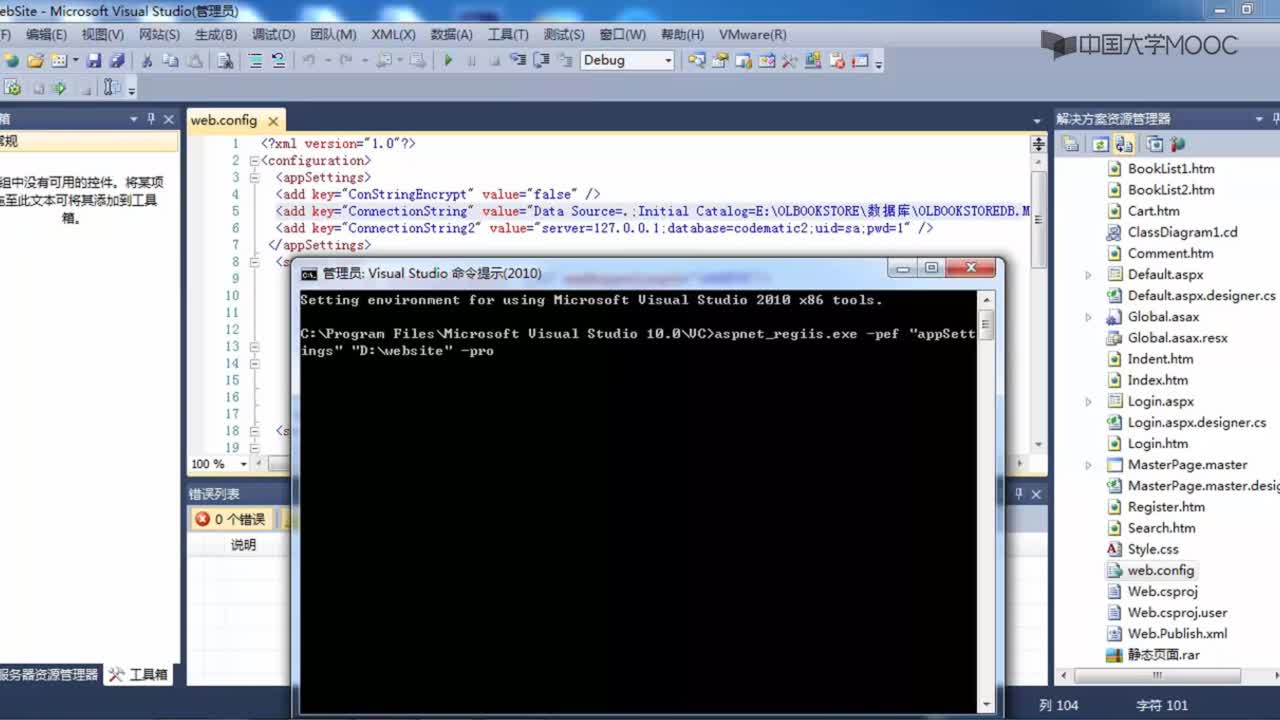Select web.config in Solution Explorer
Image resolution: width=1280 pixels, height=720 pixels.
[x=1161, y=571]
